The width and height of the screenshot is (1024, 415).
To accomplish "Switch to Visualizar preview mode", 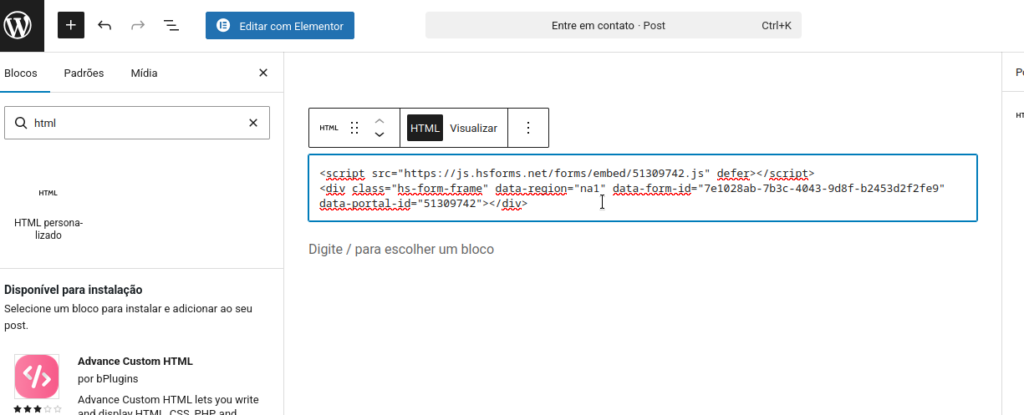I will (x=473, y=128).
